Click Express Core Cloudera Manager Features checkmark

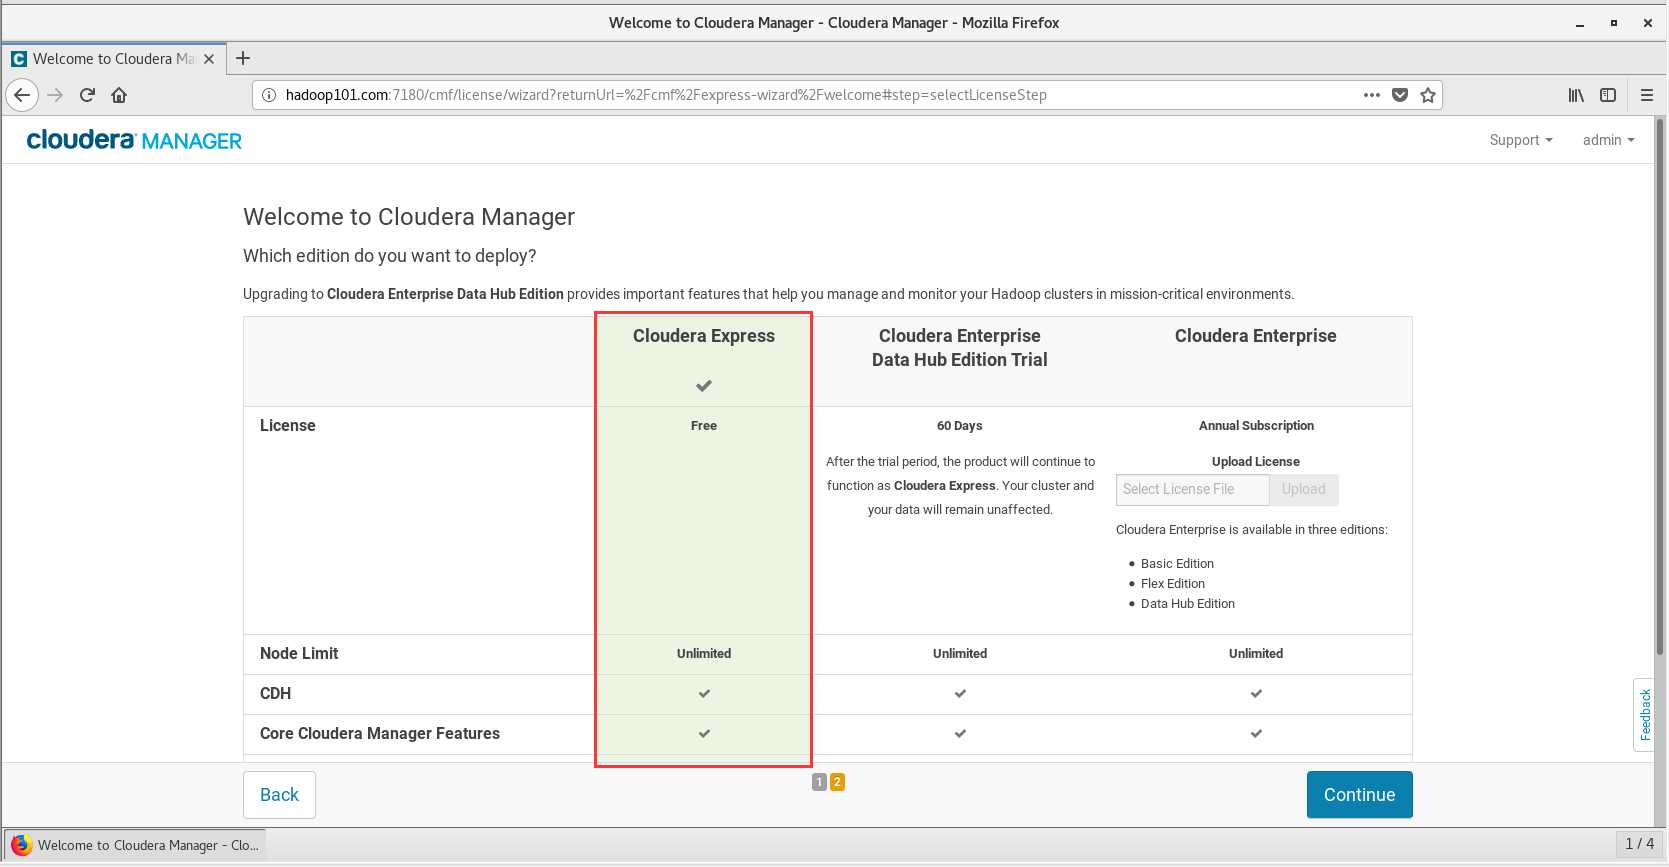coord(704,733)
